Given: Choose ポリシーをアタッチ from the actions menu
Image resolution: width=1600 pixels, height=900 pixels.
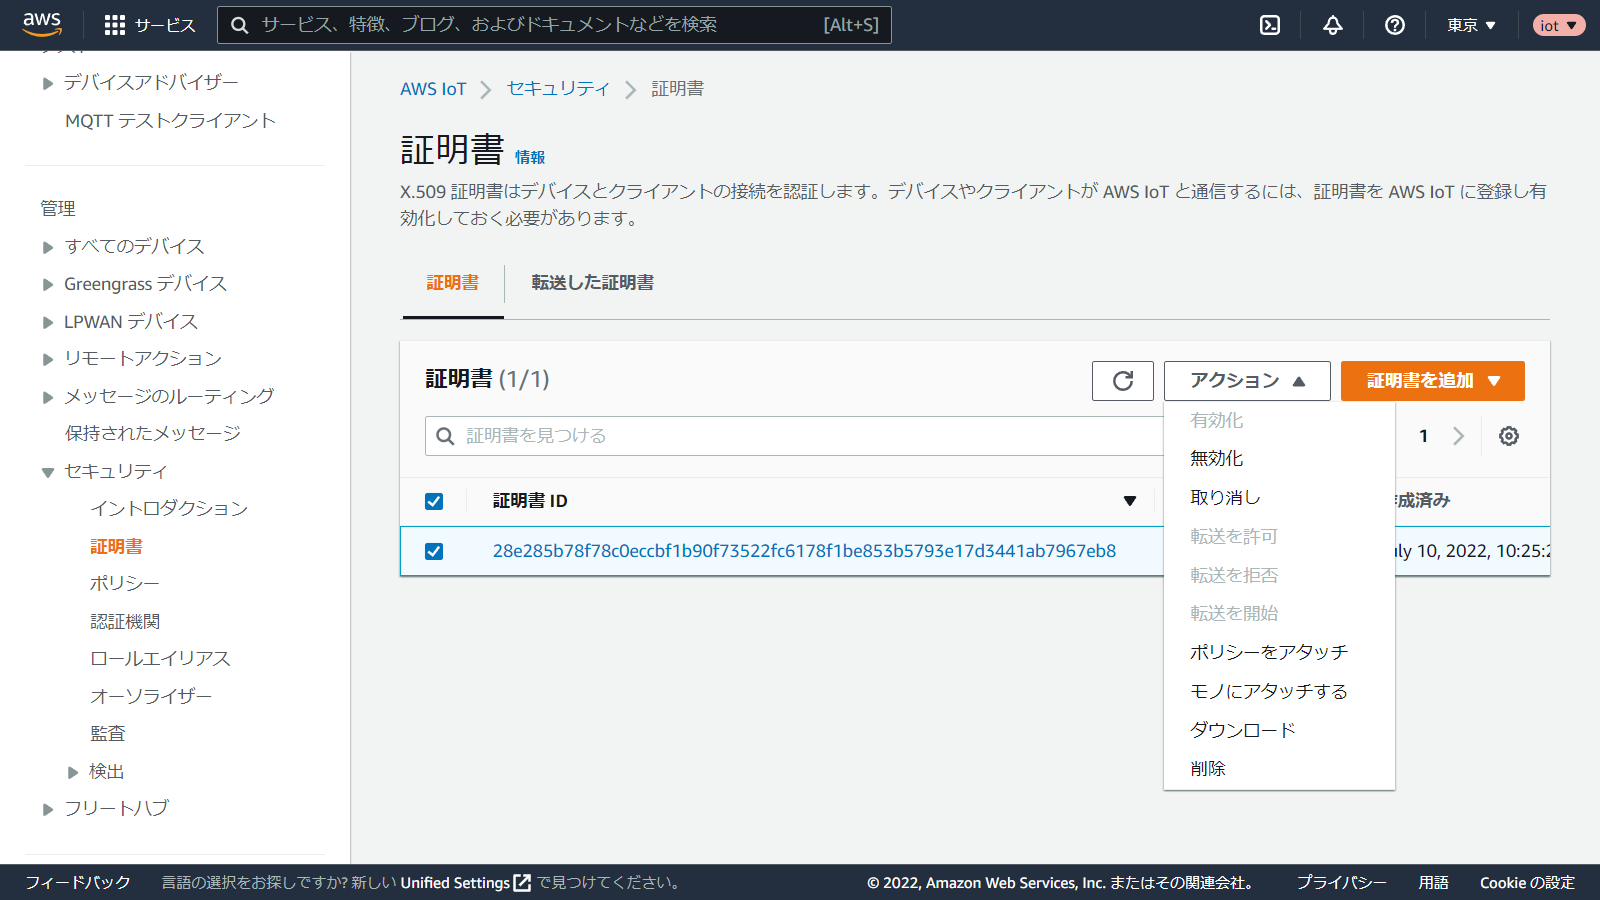Looking at the screenshot, I should [1268, 652].
